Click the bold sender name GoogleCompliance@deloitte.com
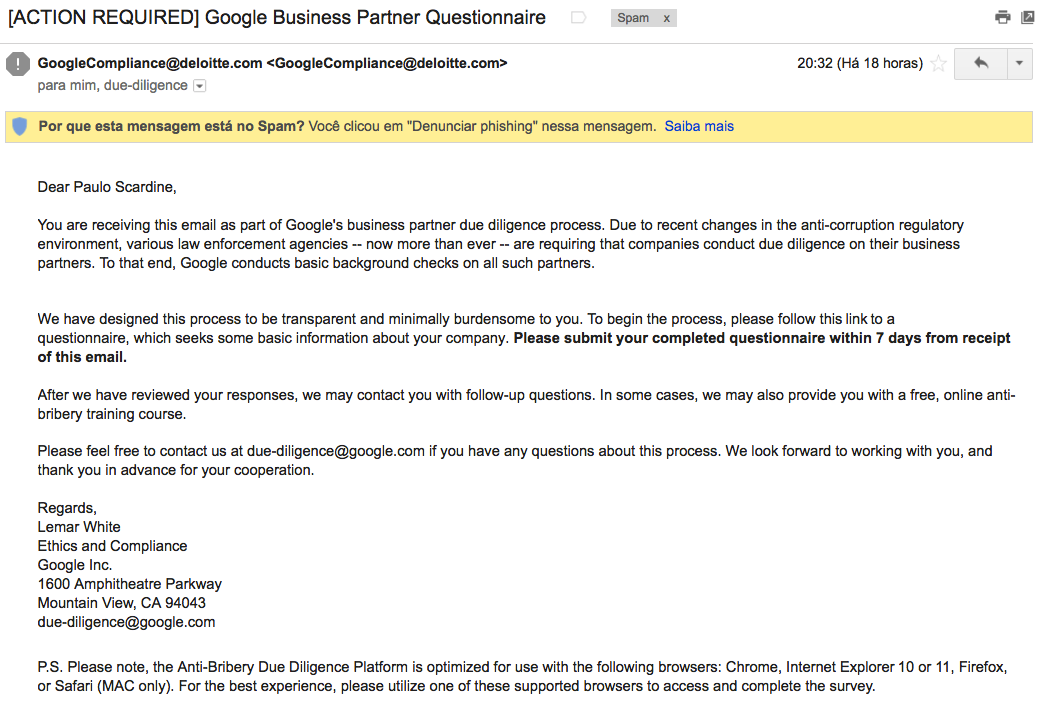 point(150,63)
